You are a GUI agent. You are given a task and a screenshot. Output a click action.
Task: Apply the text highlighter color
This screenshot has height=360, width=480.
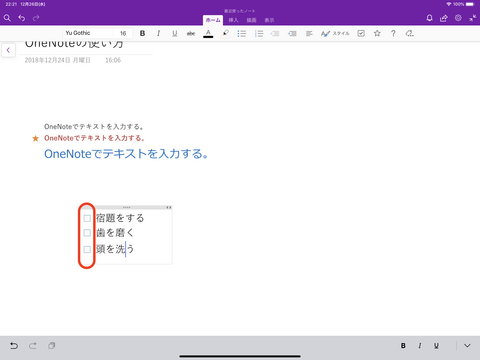coord(226,33)
